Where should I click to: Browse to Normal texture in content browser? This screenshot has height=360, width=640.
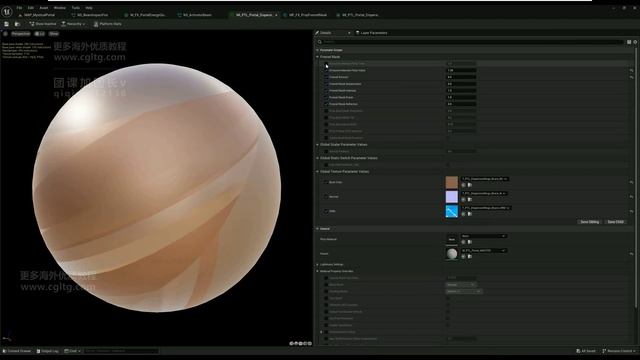(470, 200)
